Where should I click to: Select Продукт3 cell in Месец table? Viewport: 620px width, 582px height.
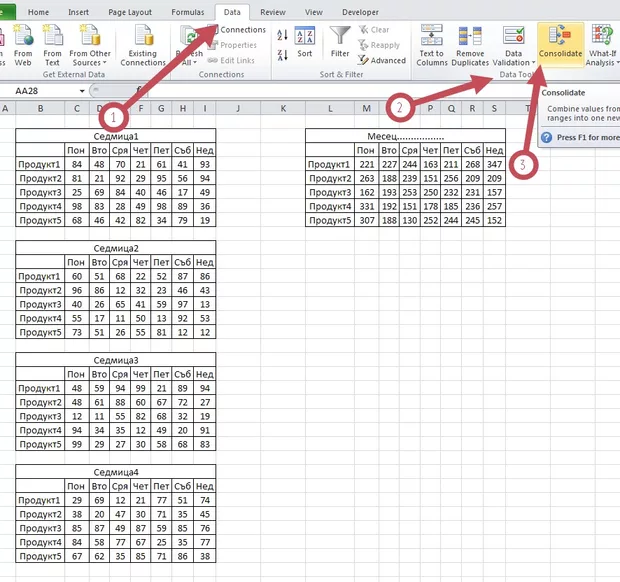(330, 193)
